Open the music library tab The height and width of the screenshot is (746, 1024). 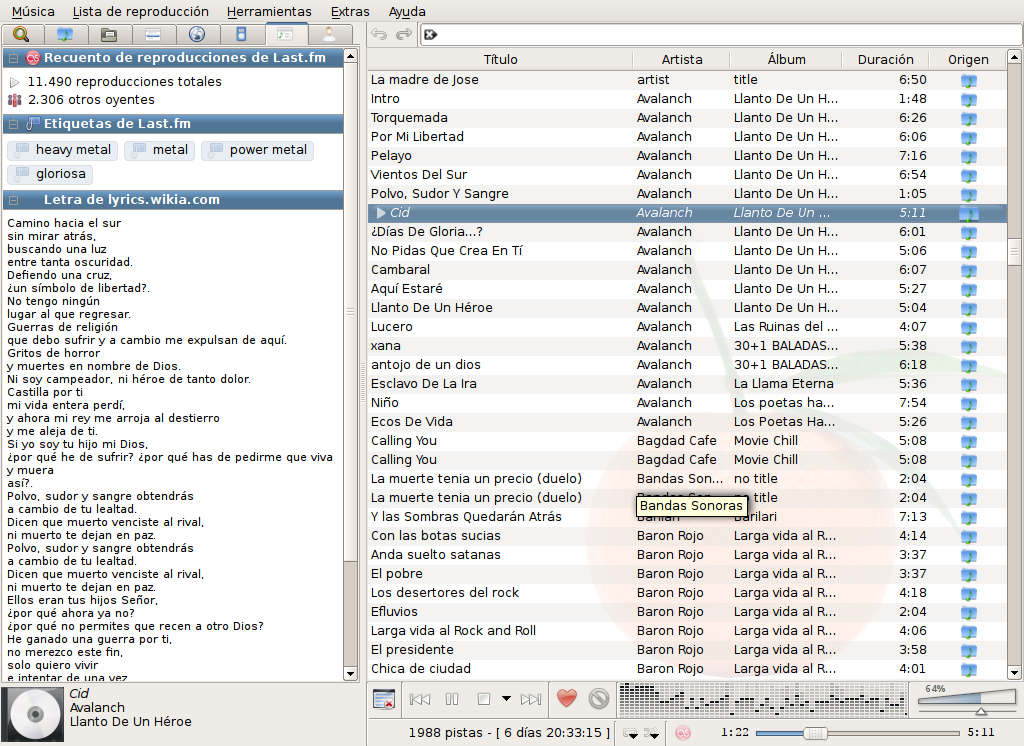(x=65, y=34)
